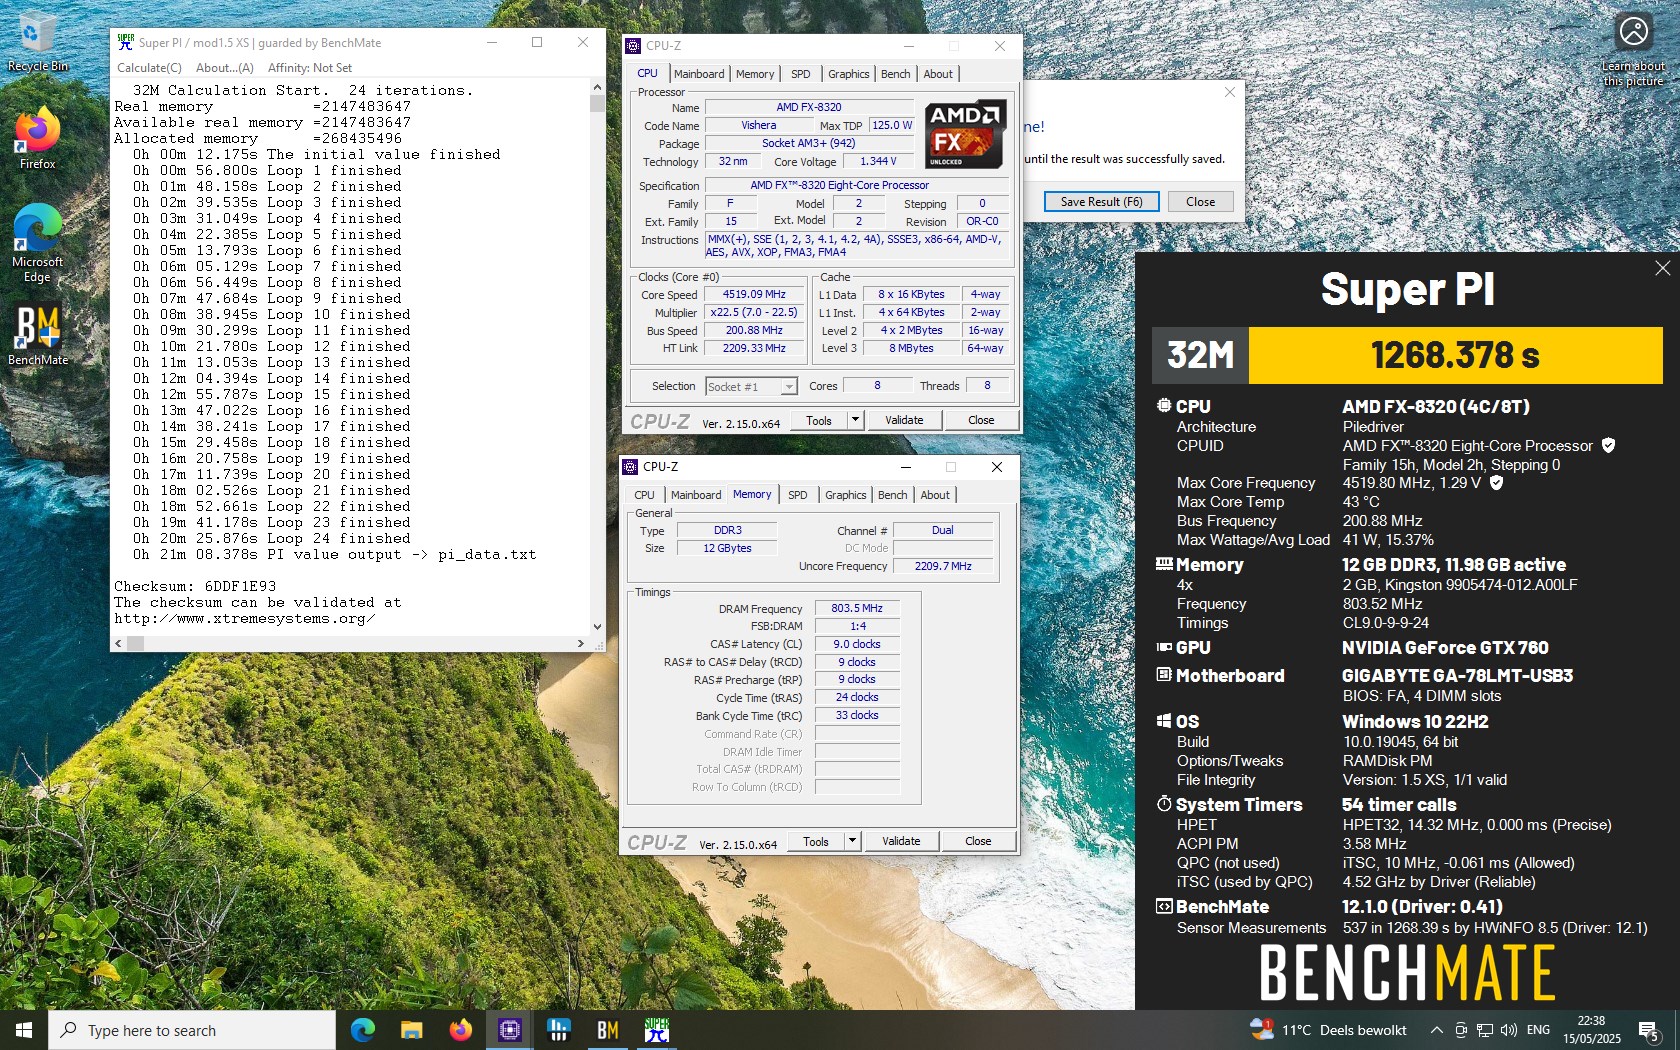Open the Recycle Bin desktop icon

(x=37, y=42)
